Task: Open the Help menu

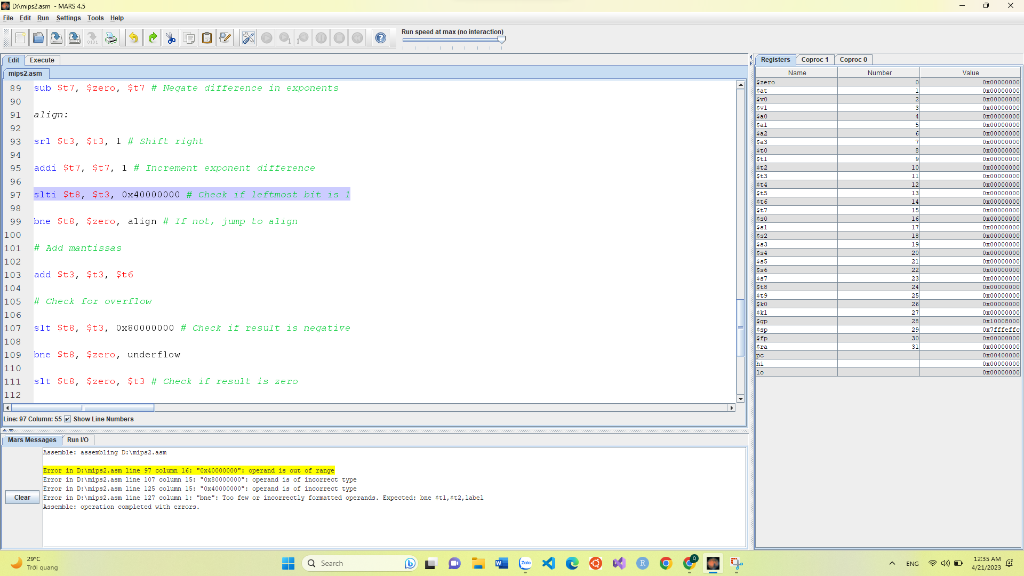Action: (x=117, y=18)
